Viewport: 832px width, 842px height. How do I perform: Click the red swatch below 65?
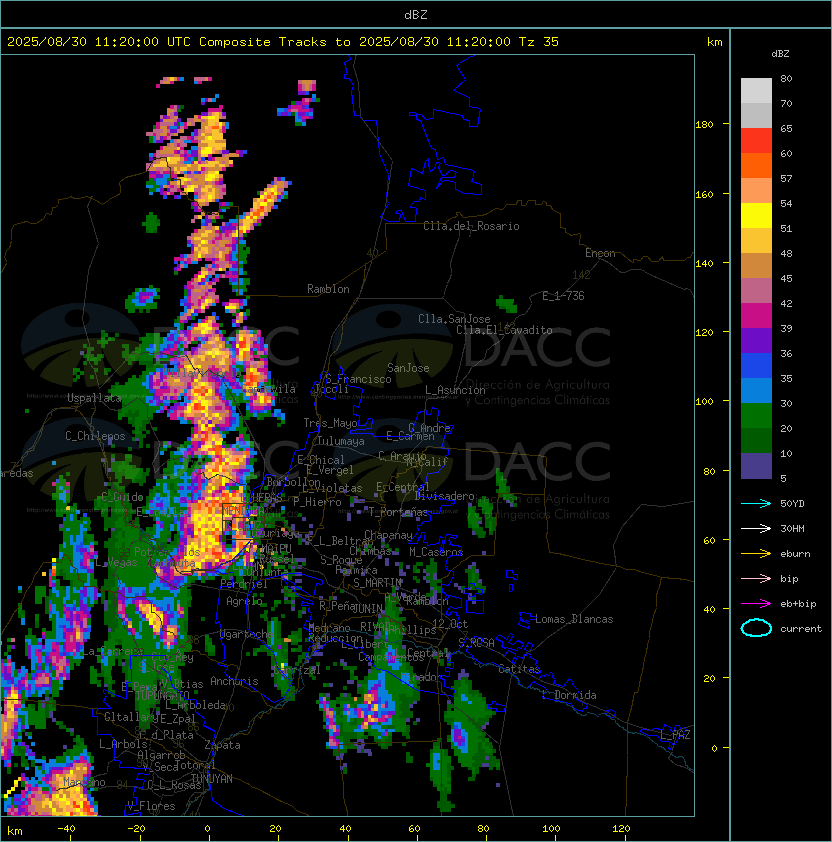click(x=756, y=141)
